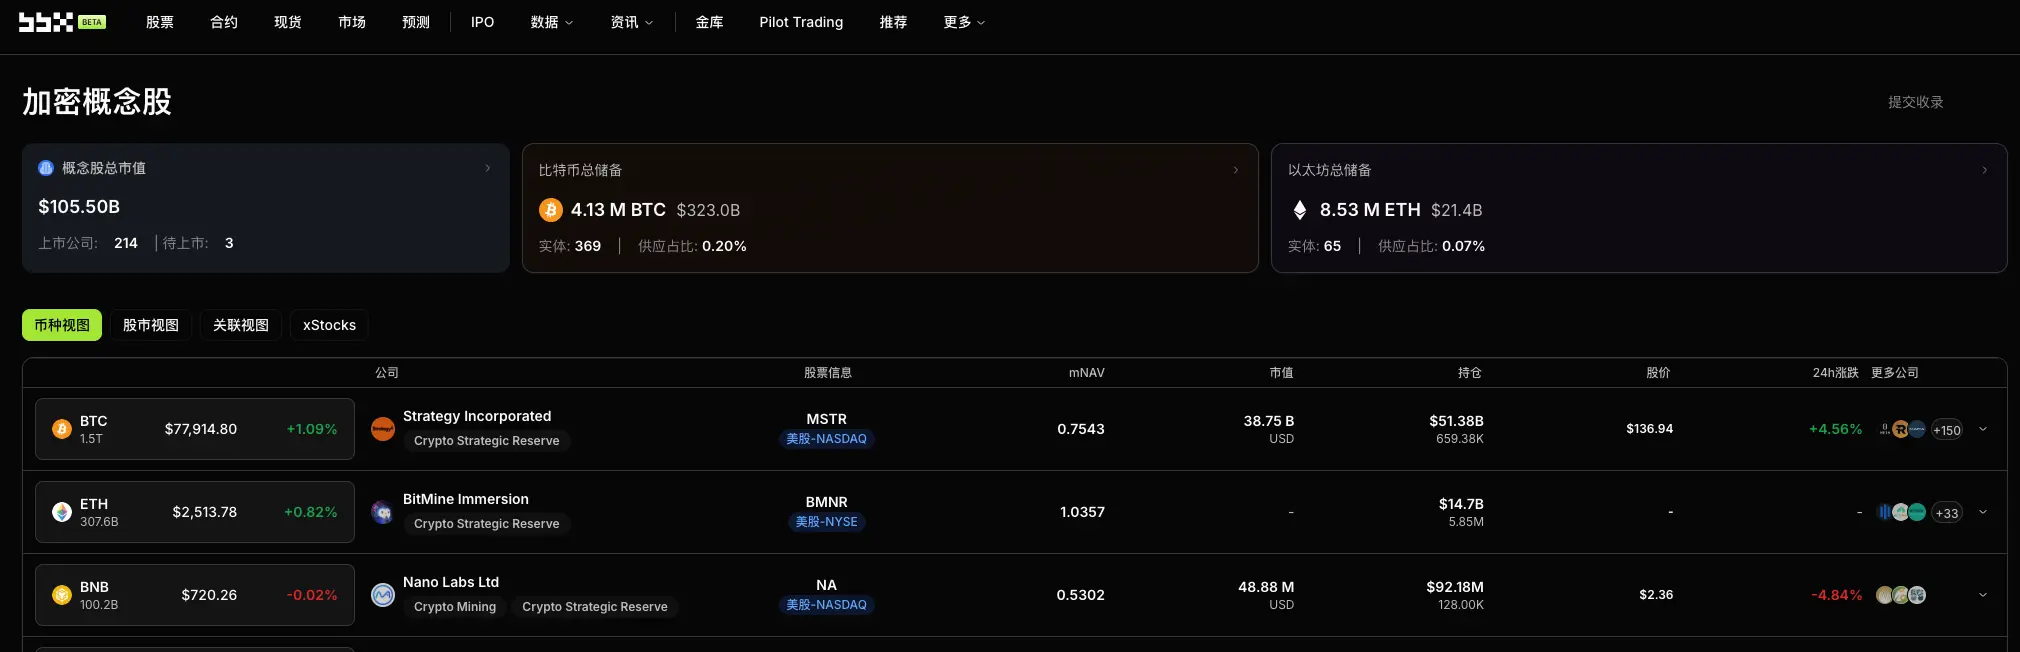Select the 币种视图 tab
The height and width of the screenshot is (652, 2020).
tap(62, 325)
